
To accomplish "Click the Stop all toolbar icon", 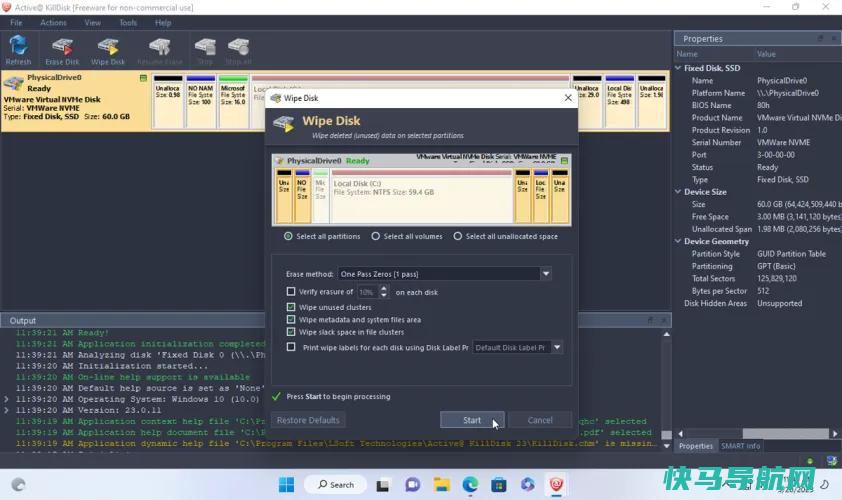I will coord(238,50).
